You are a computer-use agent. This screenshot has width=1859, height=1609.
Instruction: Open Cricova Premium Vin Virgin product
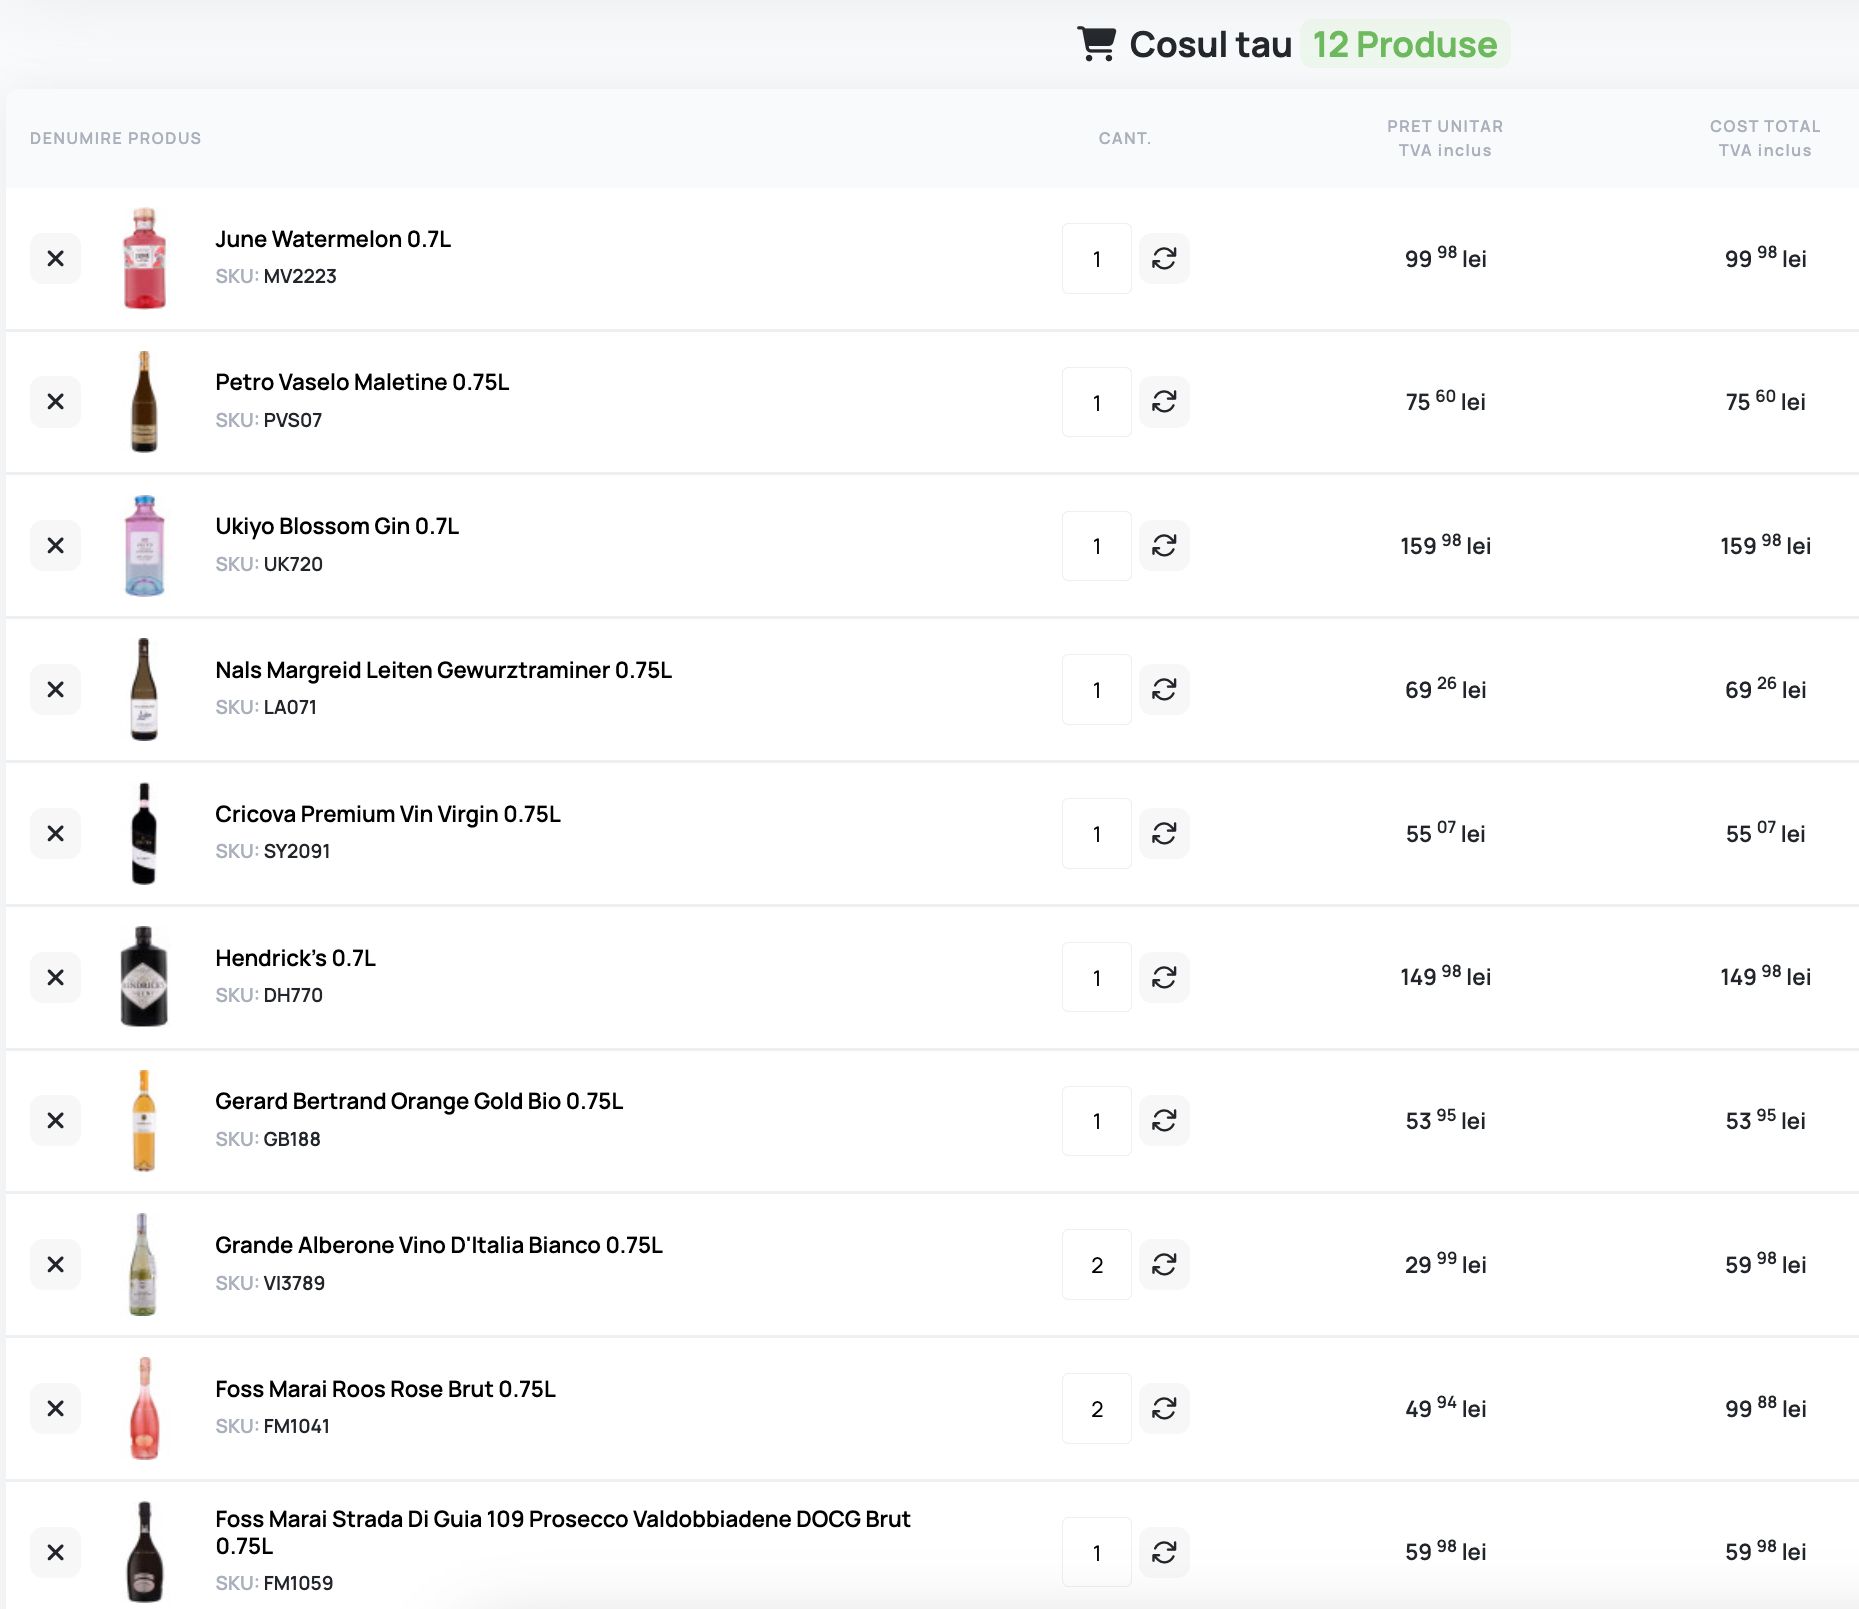click(x=388, y=814)
